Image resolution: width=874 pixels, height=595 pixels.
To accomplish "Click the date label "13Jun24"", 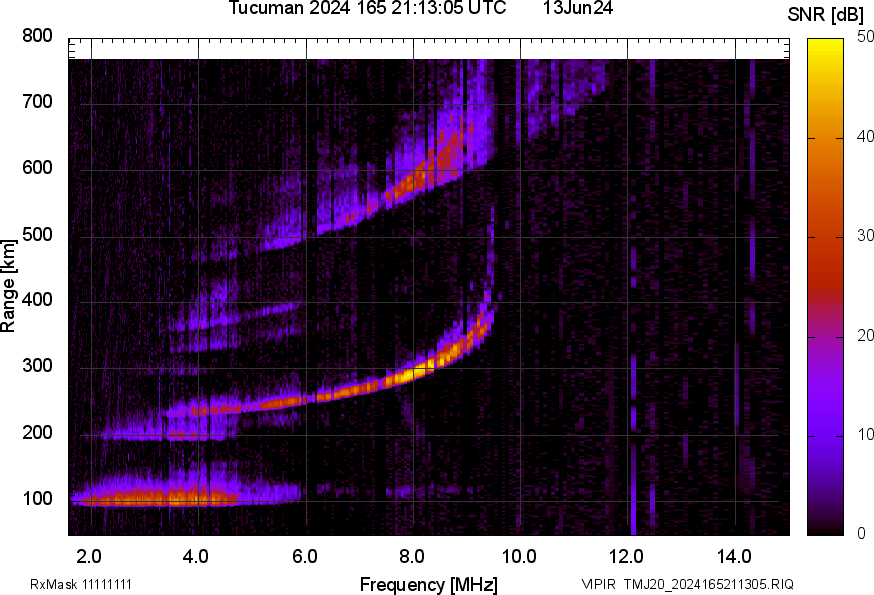I will (578, 8).
